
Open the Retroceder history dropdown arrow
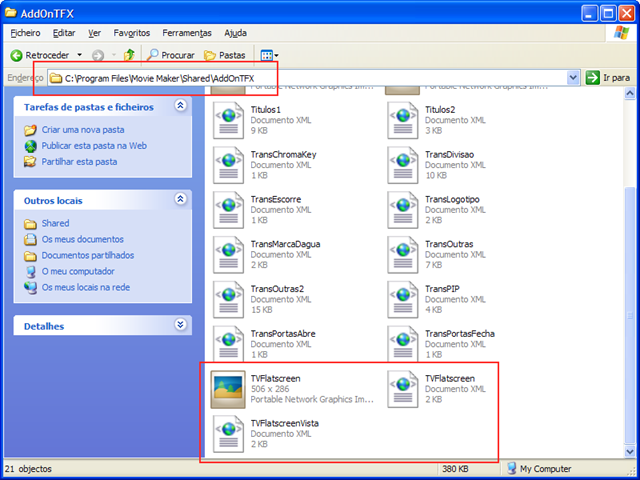tap(80, 55)
